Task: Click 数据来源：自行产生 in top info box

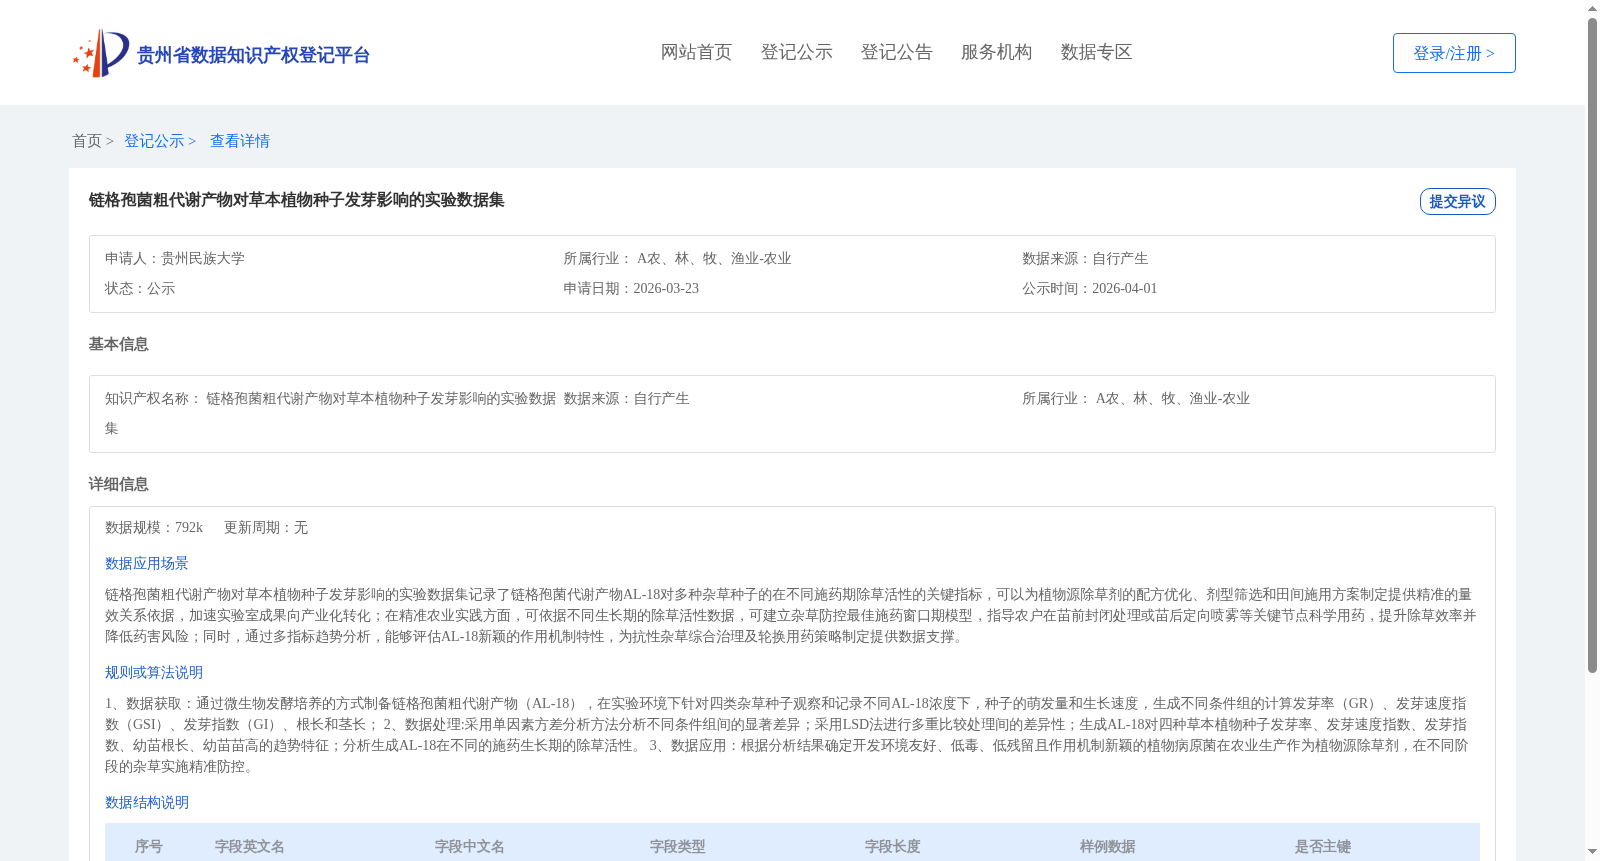Action: click(x=1085, y=258)
